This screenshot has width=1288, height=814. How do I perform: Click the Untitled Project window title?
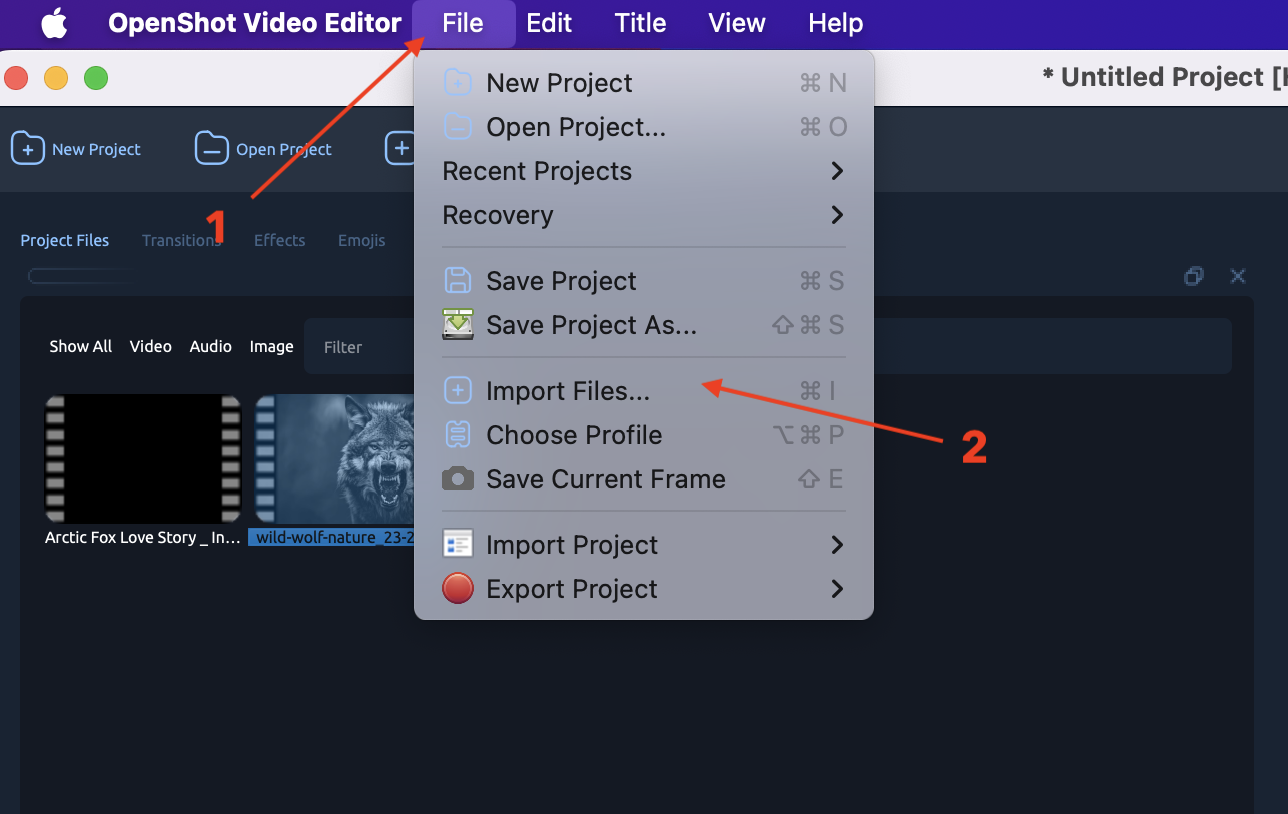coord(1164,77)
